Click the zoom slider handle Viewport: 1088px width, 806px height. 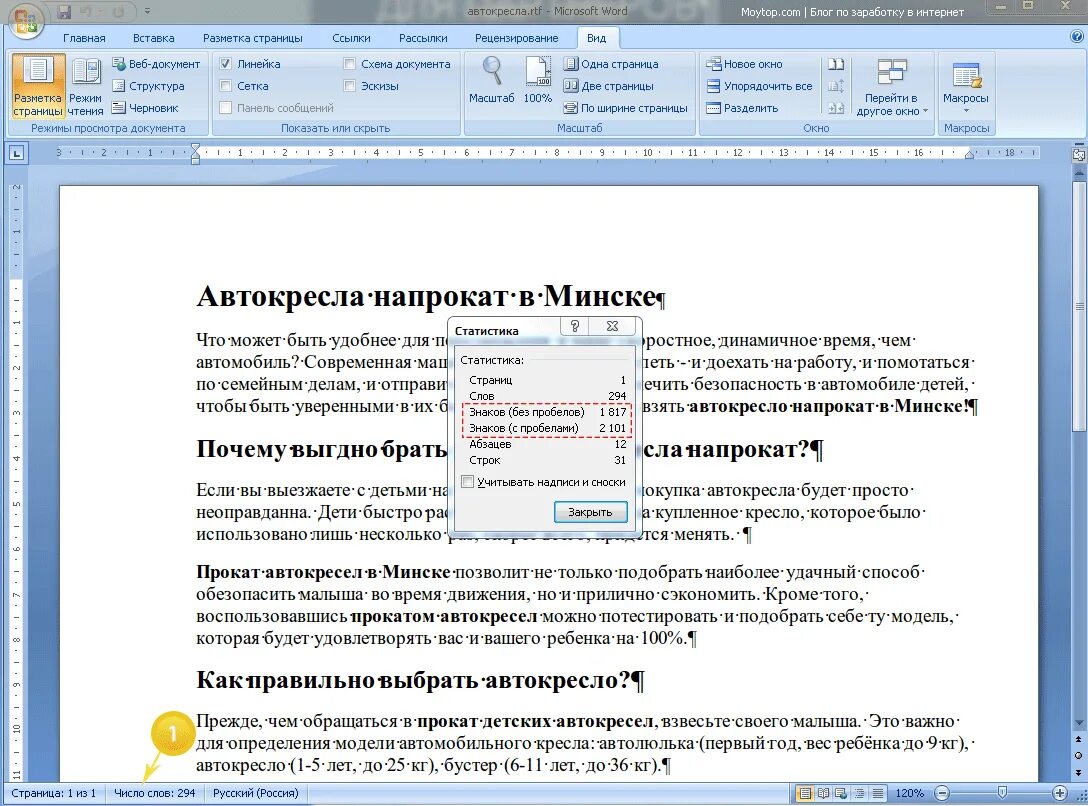point(1002,792)
